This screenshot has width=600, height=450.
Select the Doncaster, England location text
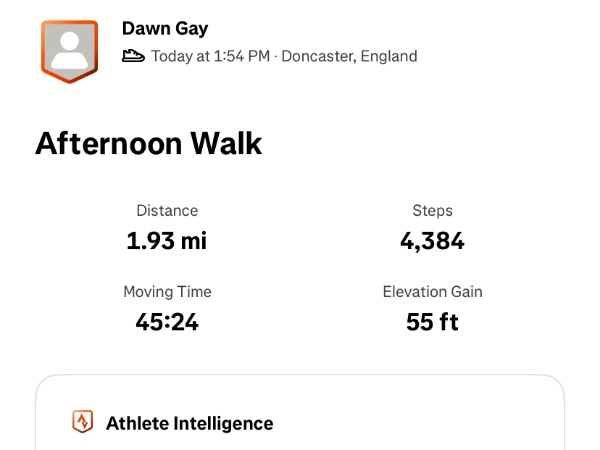[x=349, y=56]
